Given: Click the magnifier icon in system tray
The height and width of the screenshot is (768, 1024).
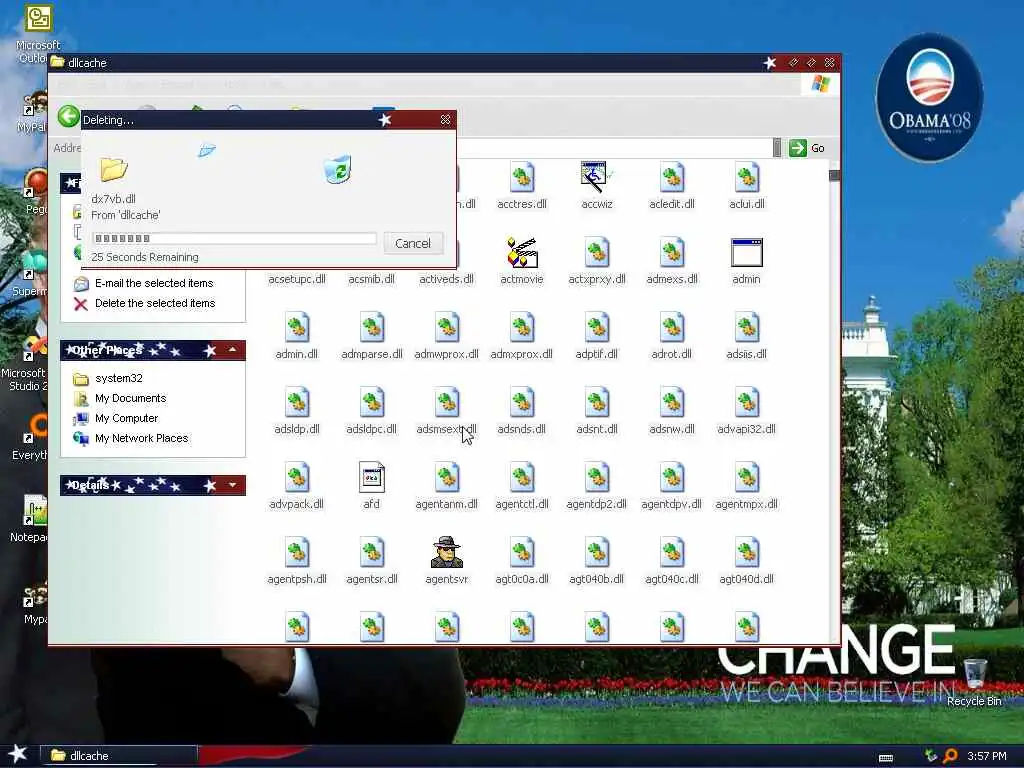Looking at the screenshot, I should coord(950,756).
